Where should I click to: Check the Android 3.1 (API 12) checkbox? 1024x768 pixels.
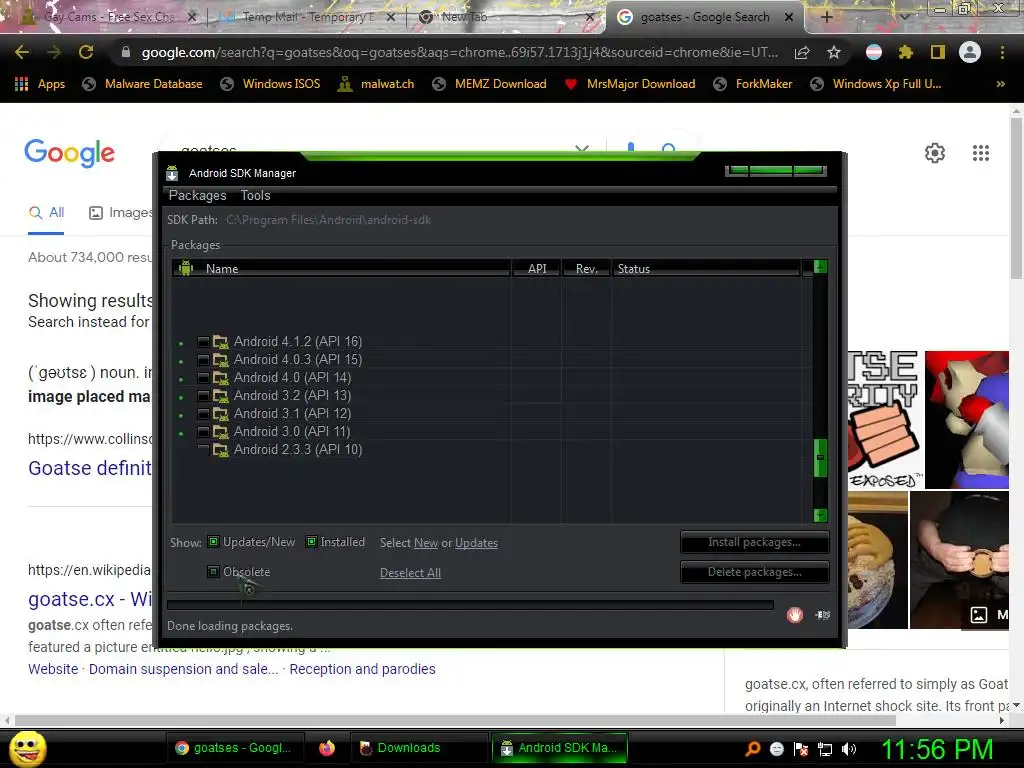coord(204,414)
